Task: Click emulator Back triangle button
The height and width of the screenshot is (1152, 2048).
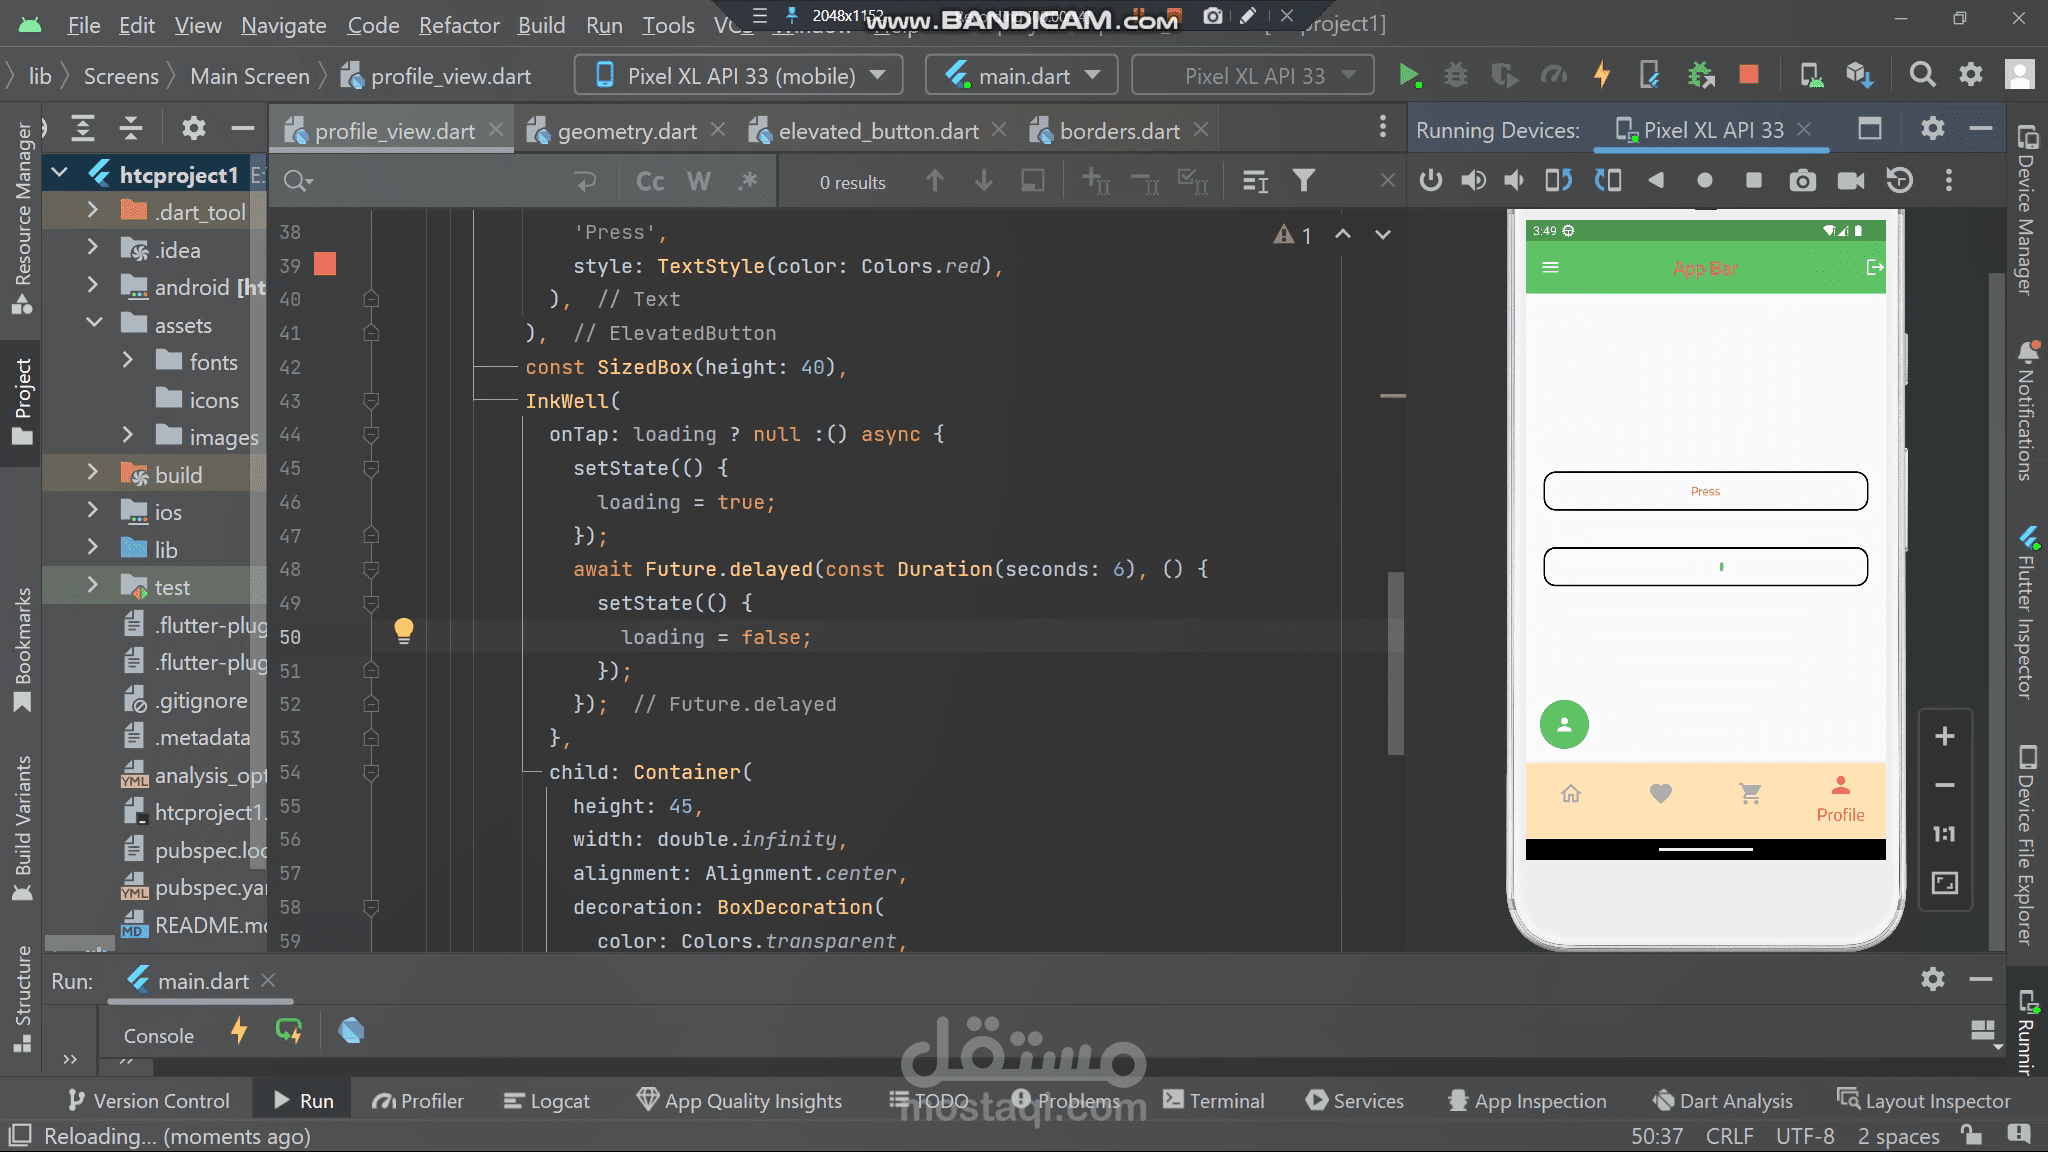Action: pyautogui.click(x=1656, y=180)
